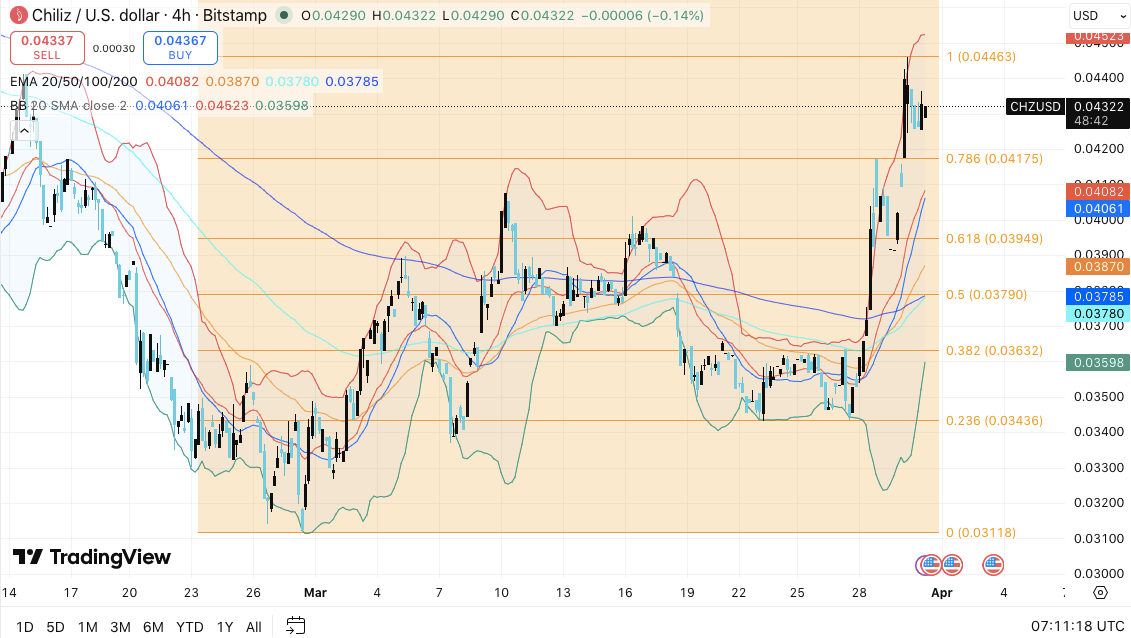Click the small collapse chevron on the chart's left edge

tap(23, 130)
